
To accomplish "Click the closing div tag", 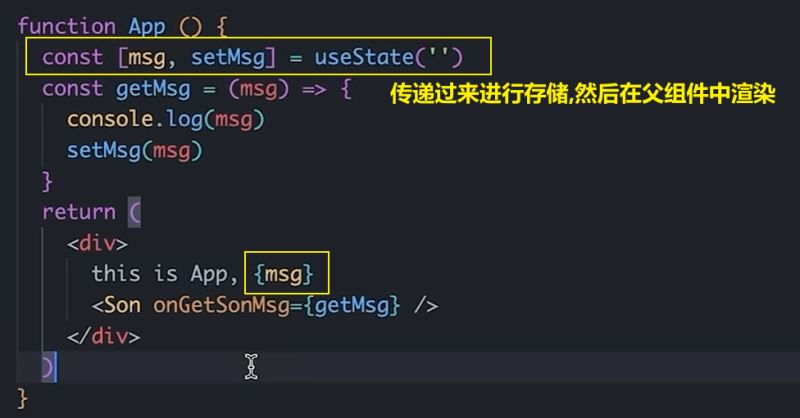I will tap(103, 336).
